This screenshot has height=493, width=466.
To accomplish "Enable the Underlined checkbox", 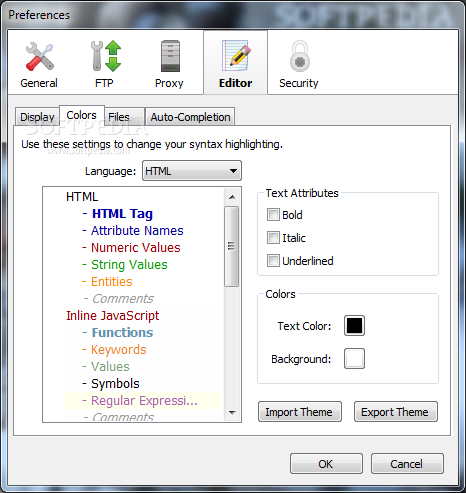I will (273, 261).
